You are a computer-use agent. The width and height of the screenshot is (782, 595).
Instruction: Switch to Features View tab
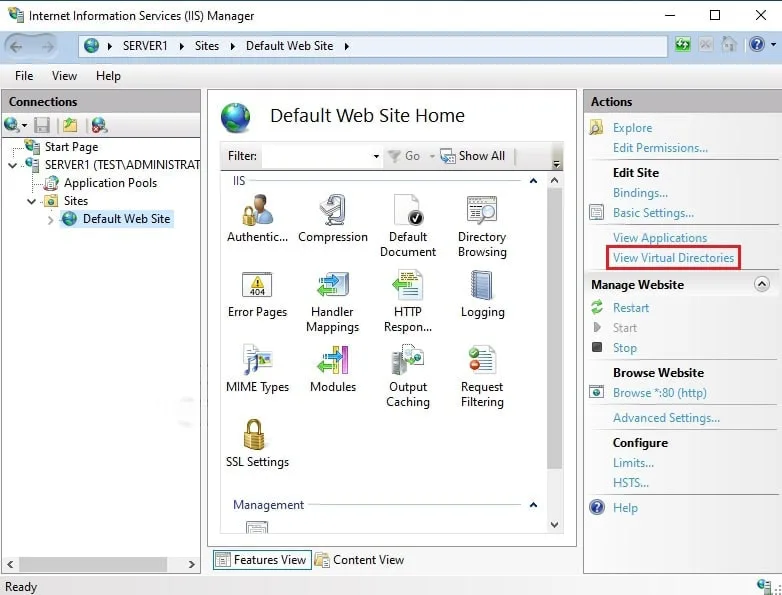tap(262, 560)
